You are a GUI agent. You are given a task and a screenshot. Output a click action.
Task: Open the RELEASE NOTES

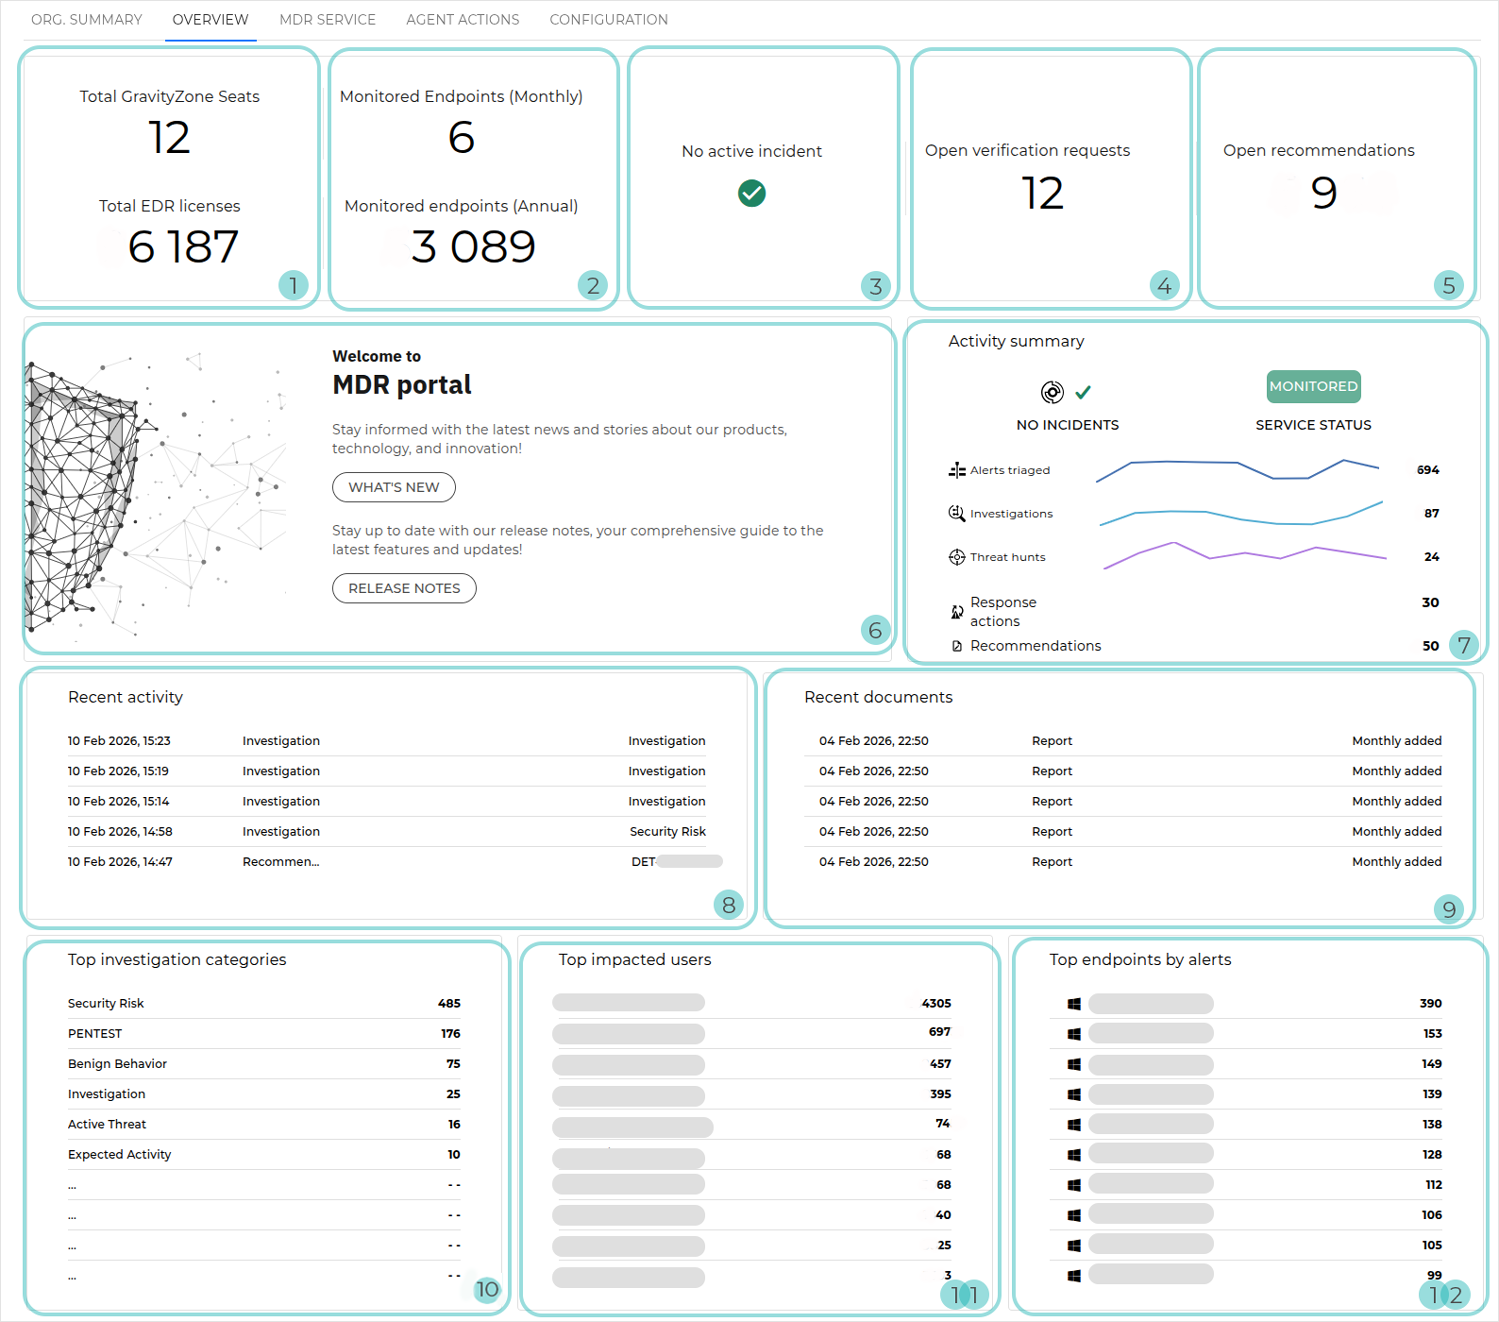click(404, 588)
